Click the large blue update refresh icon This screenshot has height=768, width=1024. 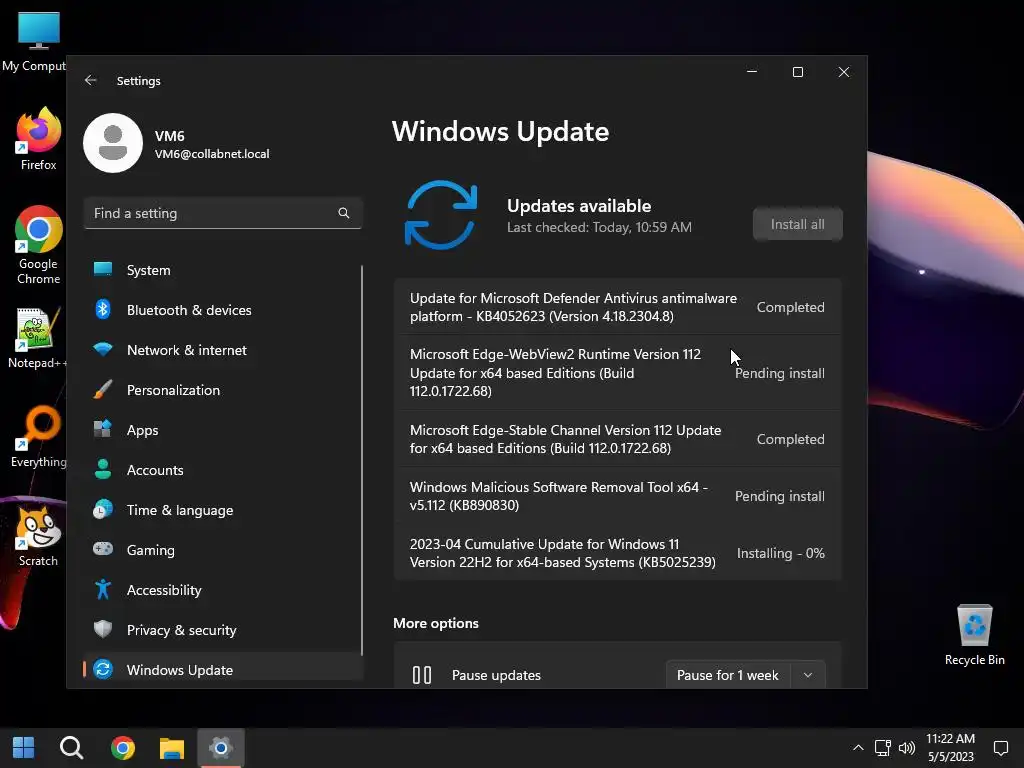point(441,215)
